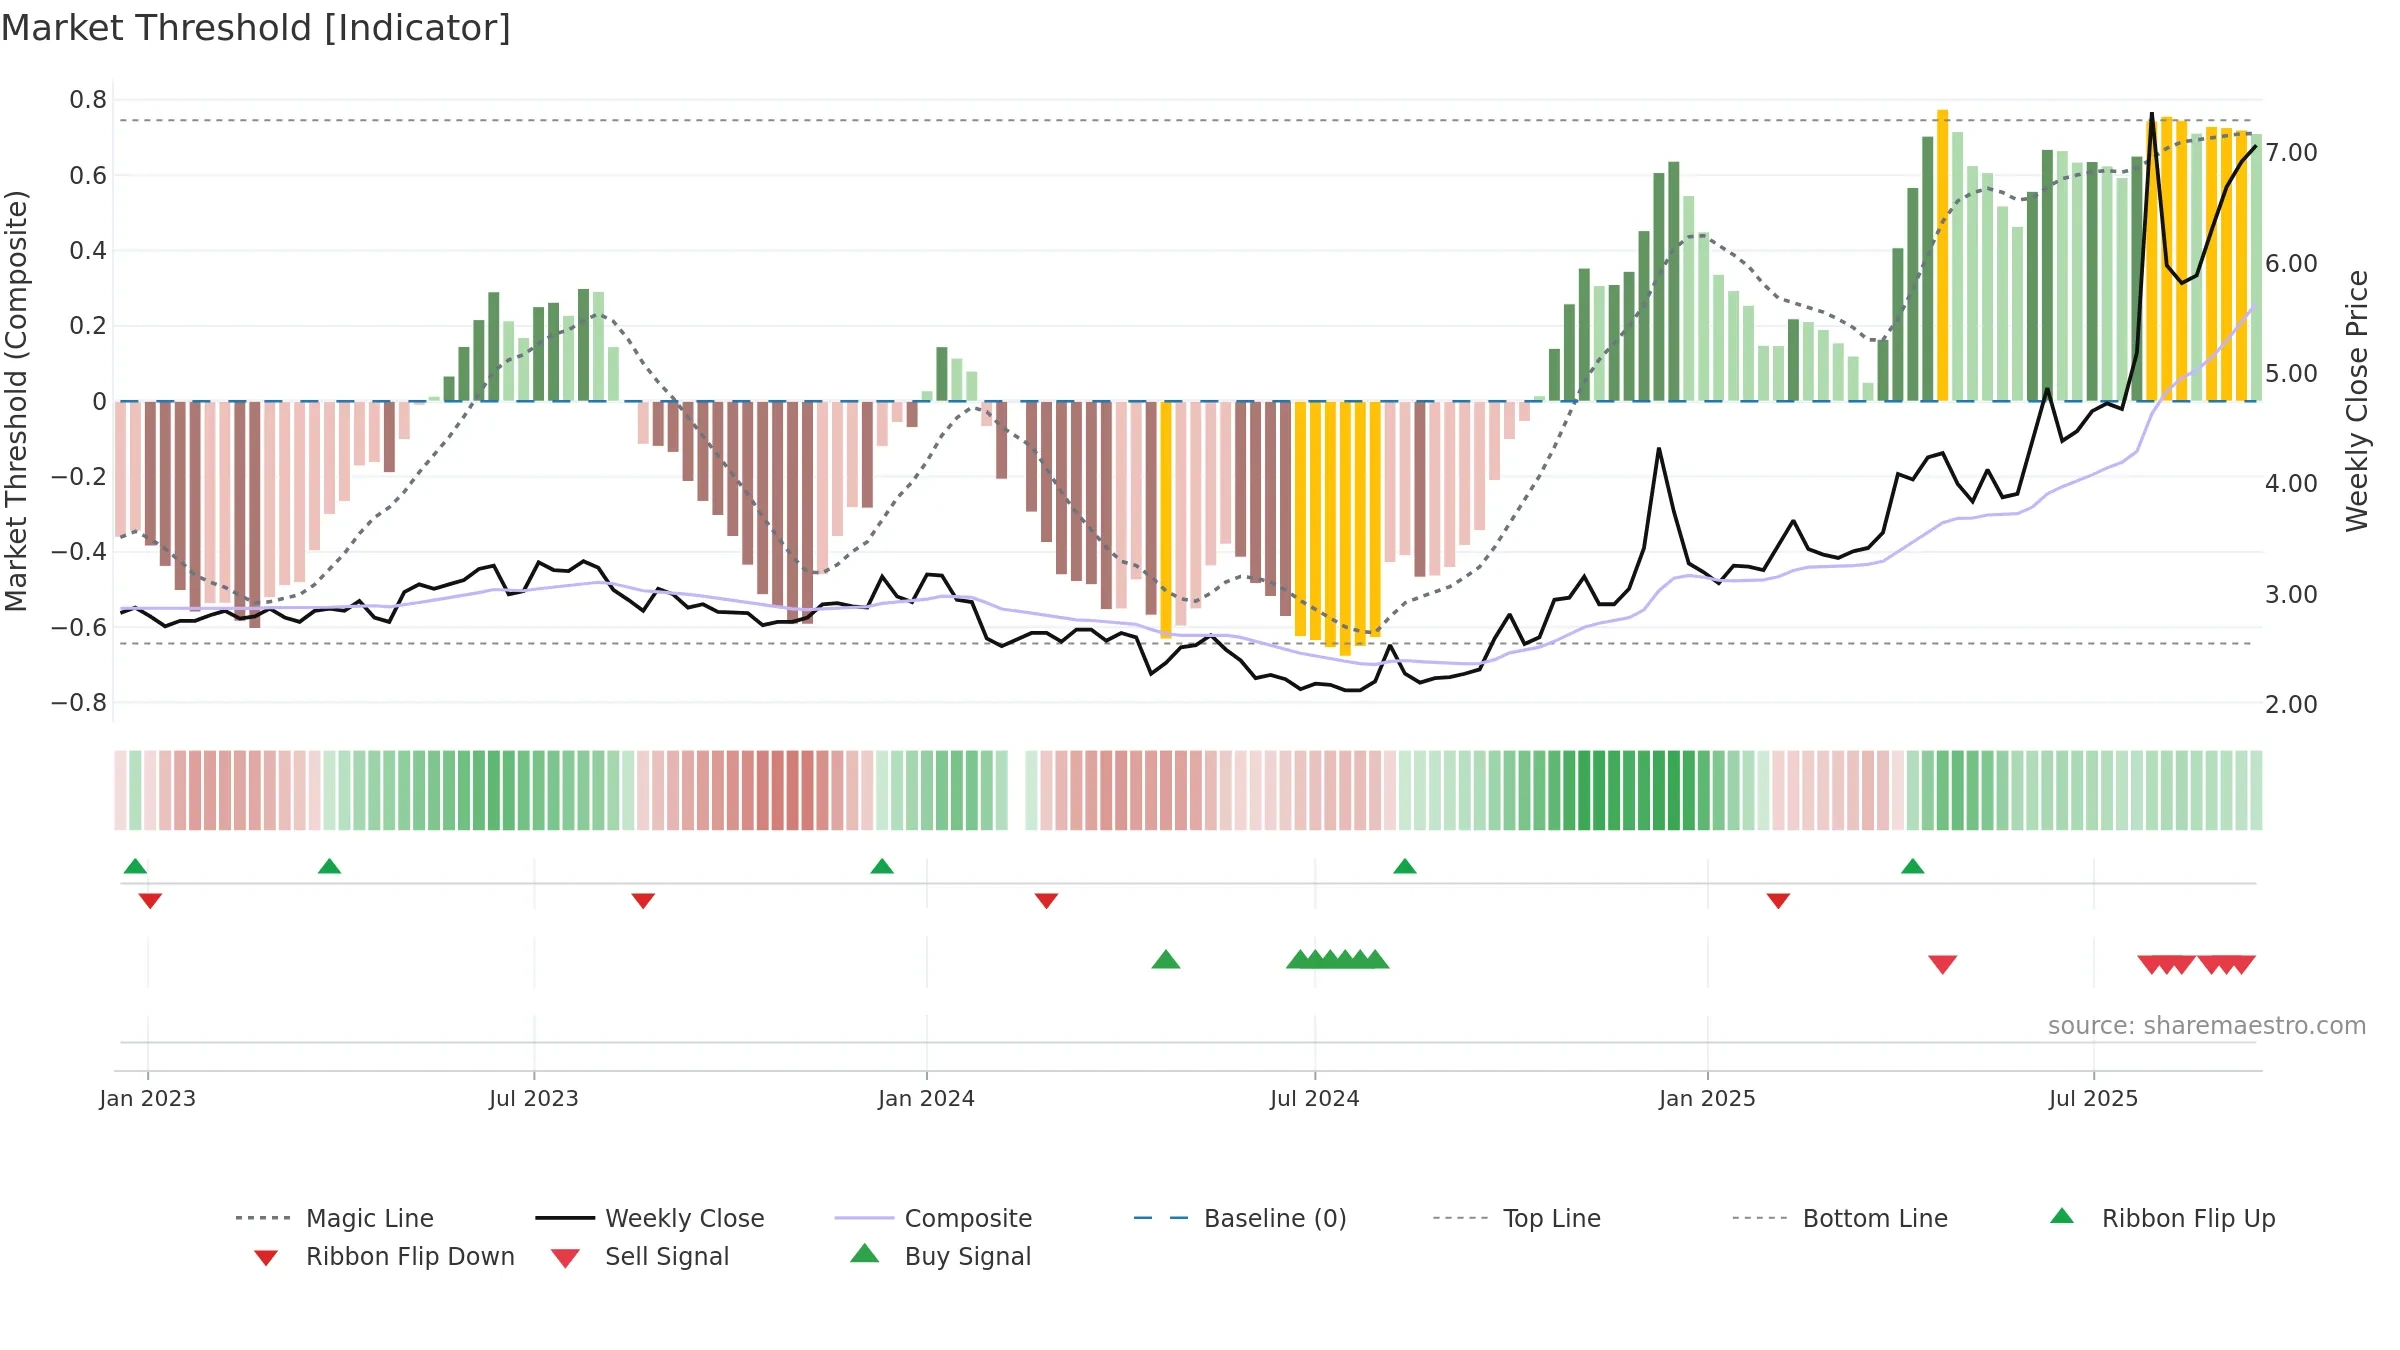2400x1350 pixels.
Task: Toggle the Weekly Close legend entry
Action: pos(650,1218)
